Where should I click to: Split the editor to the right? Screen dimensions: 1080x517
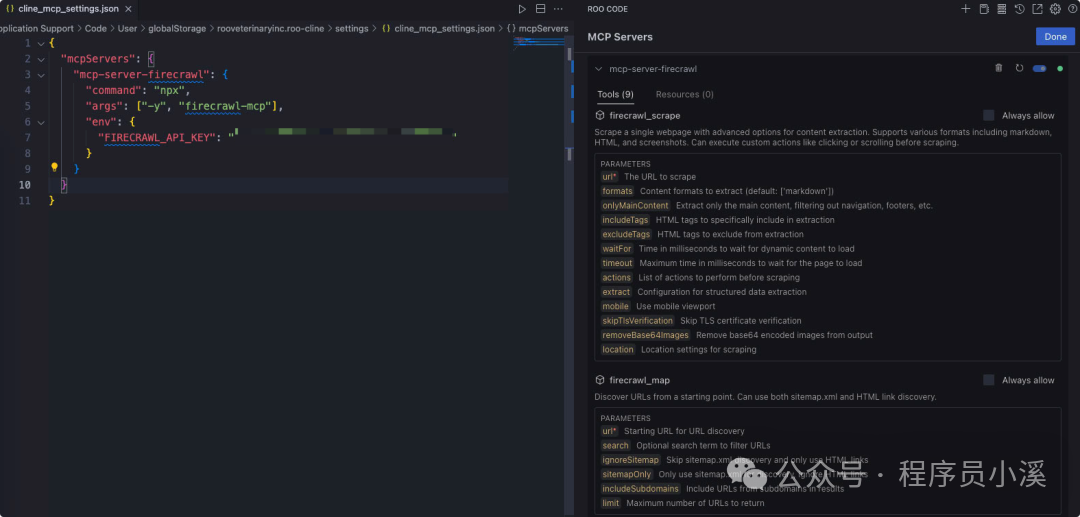click(541, 9)
